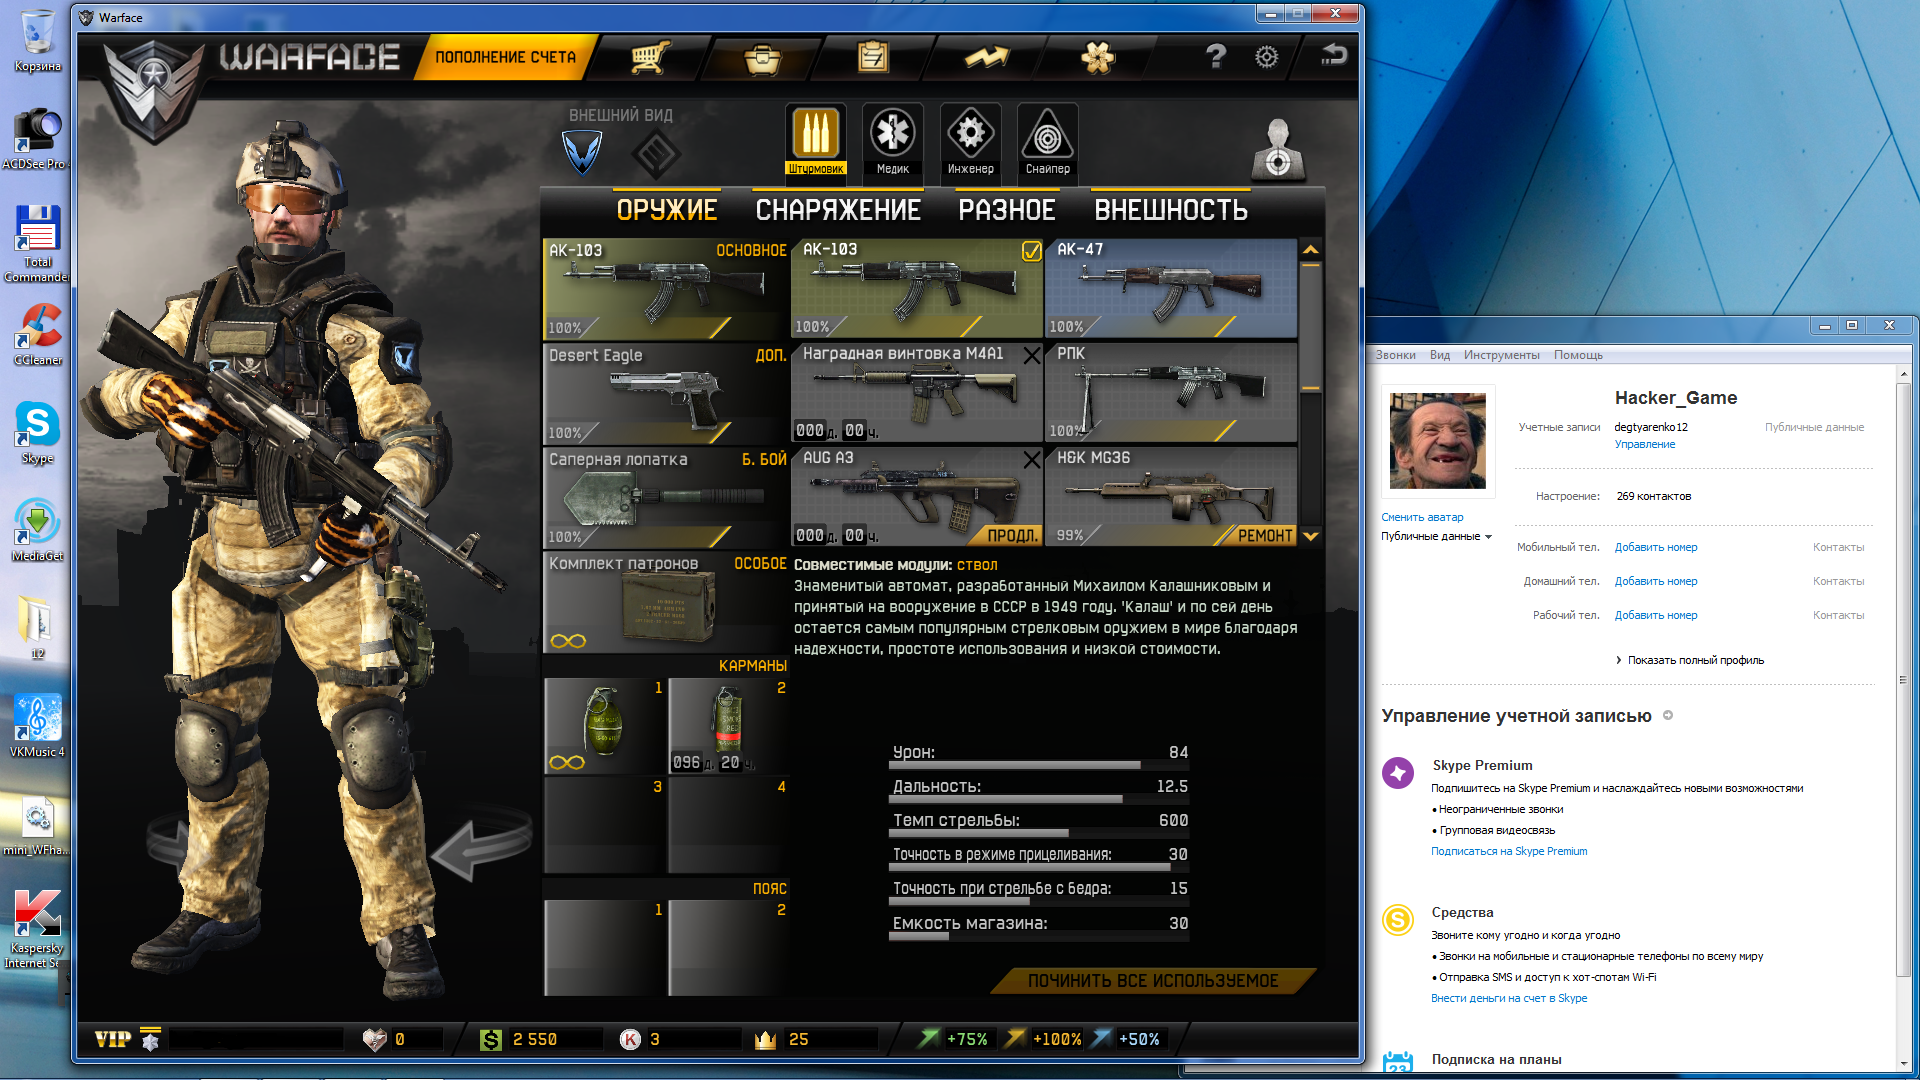Open the Инструменты menu in Skype
This screenshot has height=1080, width=1920.
[1501, 355]
